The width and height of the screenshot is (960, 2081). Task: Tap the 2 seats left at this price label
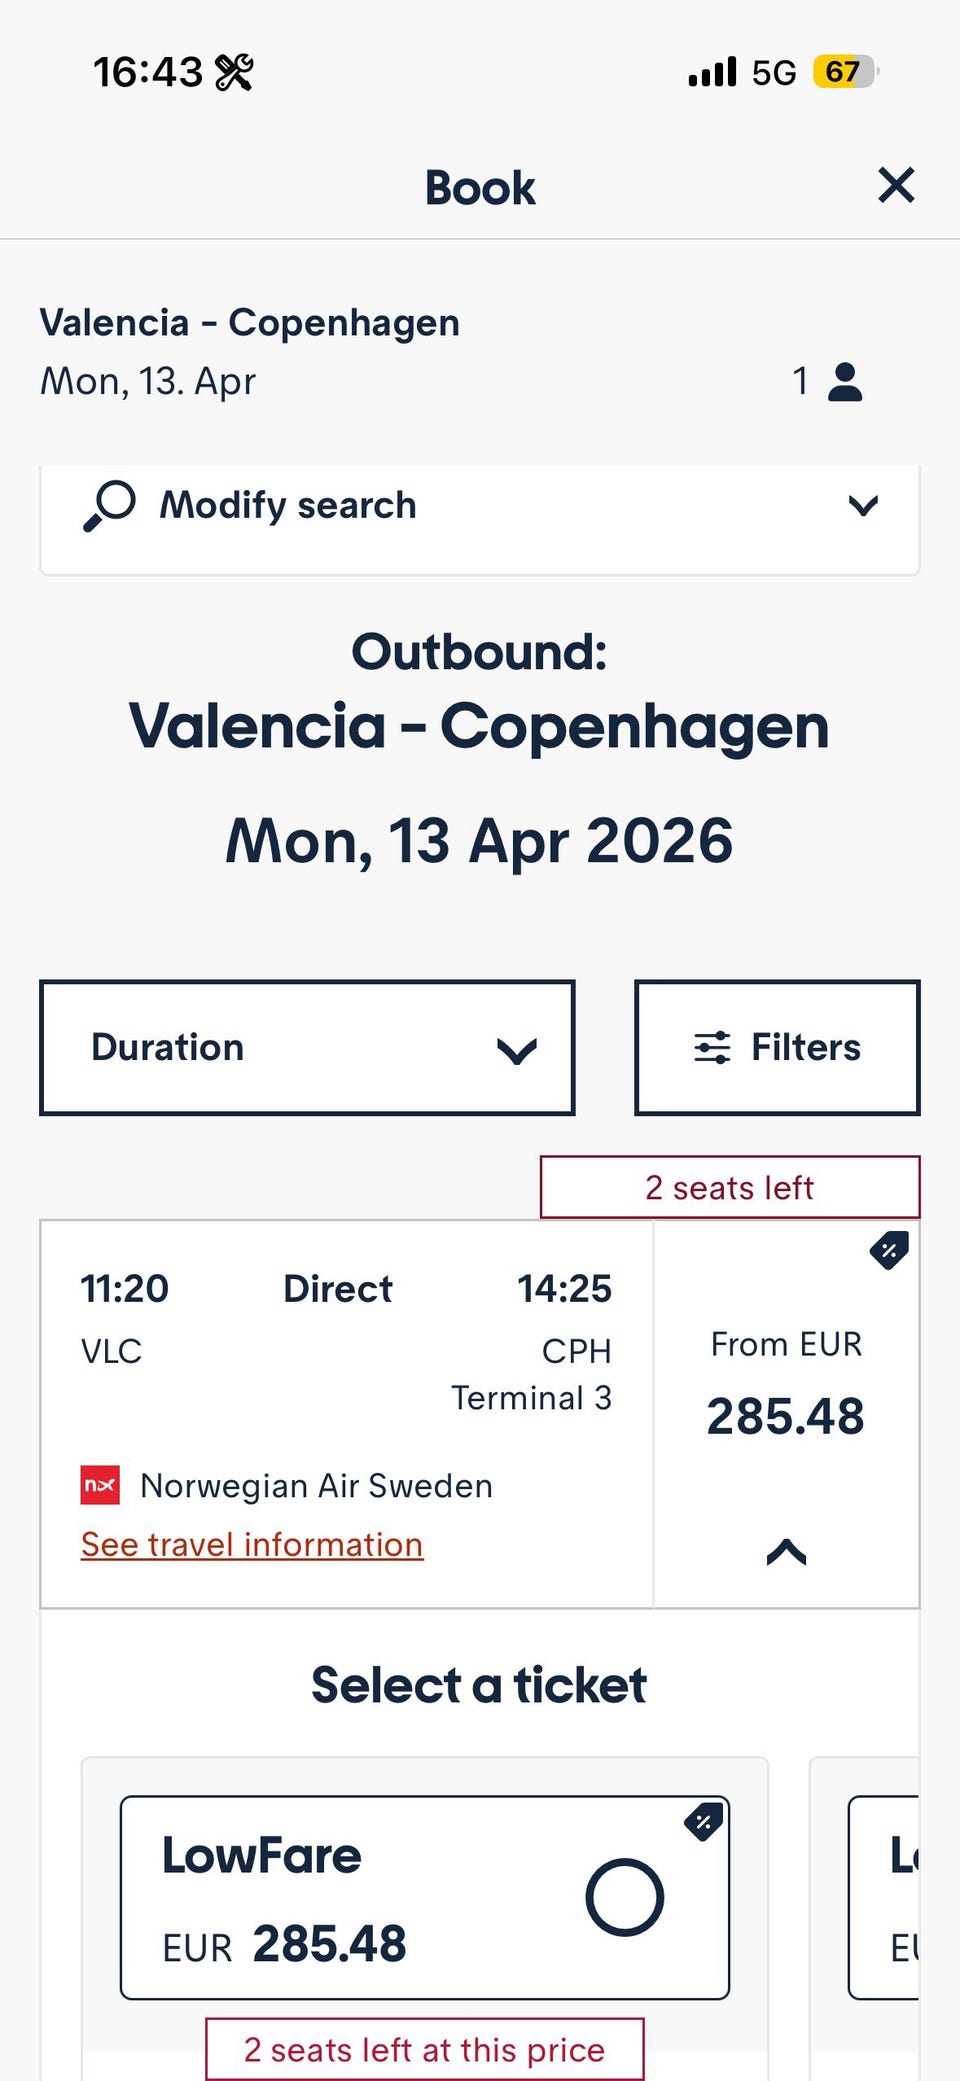pyautogui.click(x=424, y=2050)
